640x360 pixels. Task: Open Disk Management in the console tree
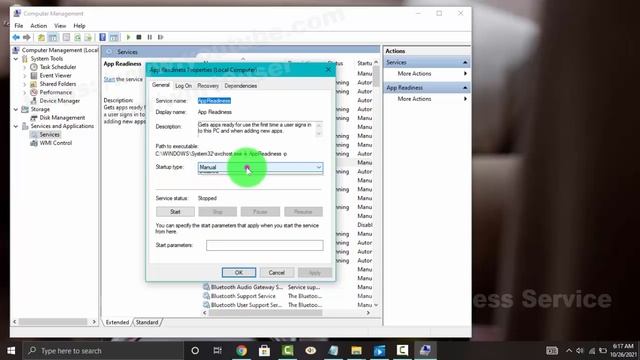point(62,118)
